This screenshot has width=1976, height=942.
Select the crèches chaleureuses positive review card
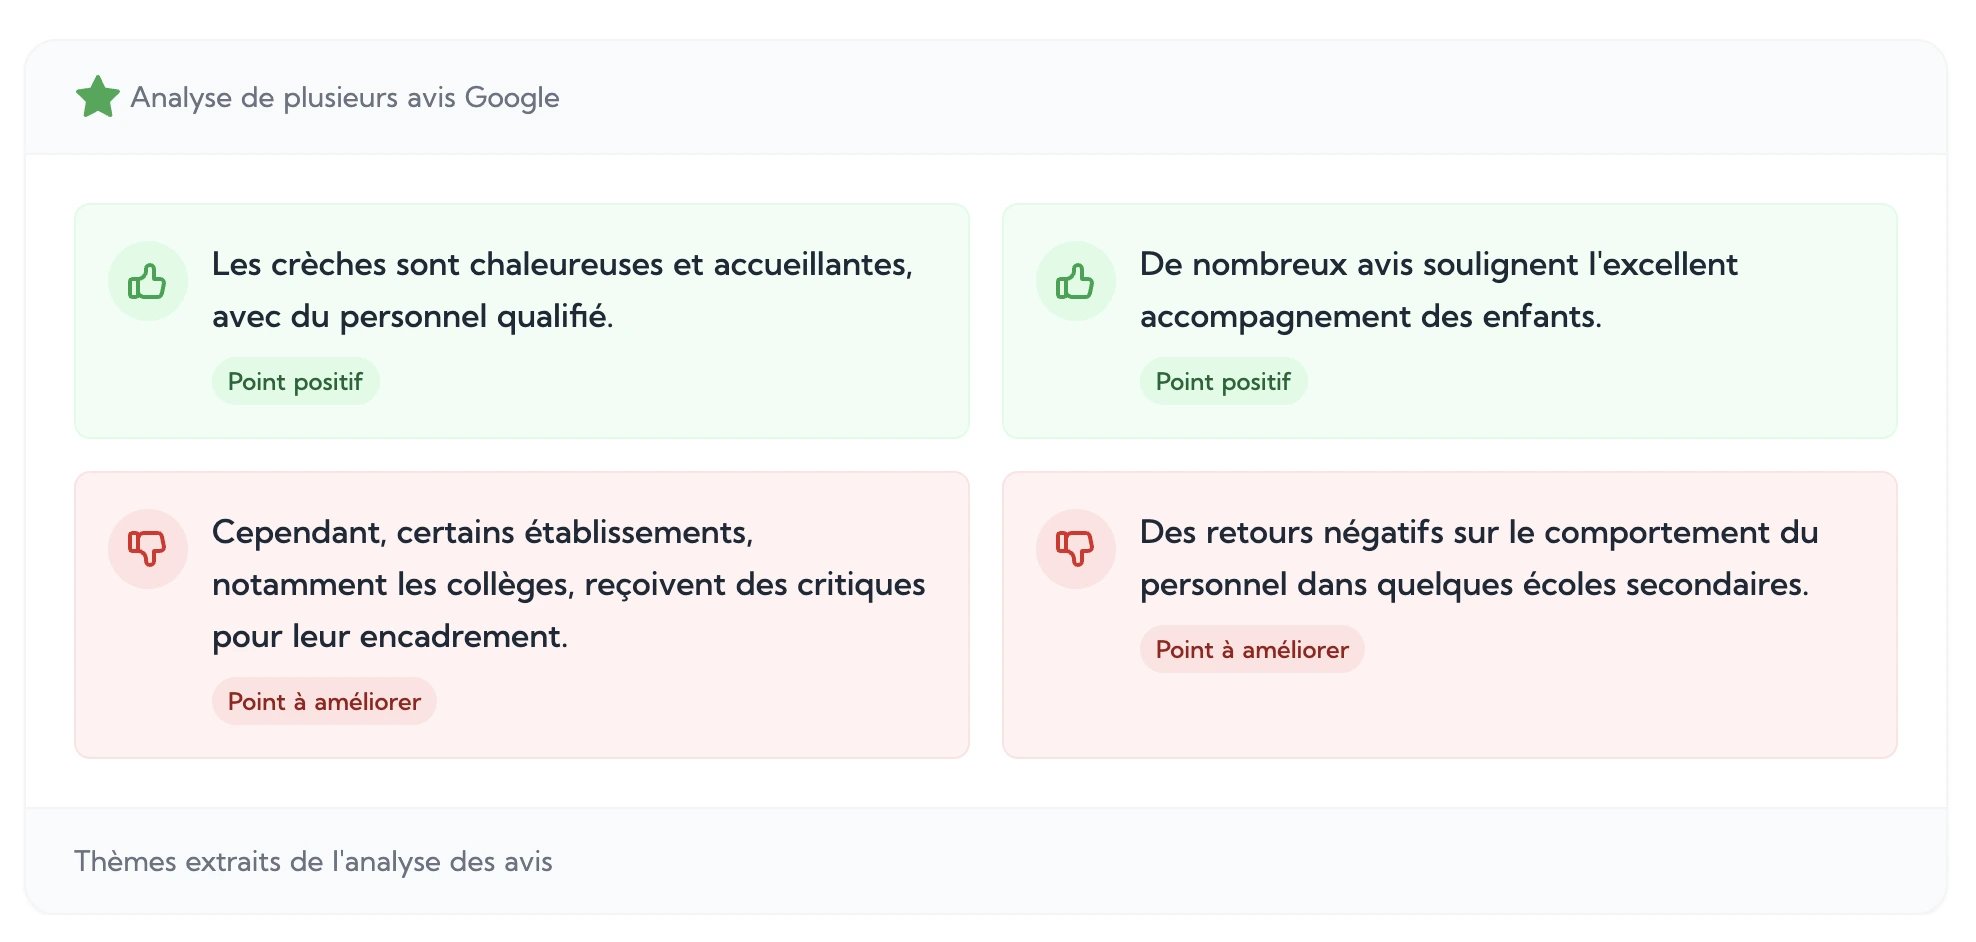pos(520,320)
